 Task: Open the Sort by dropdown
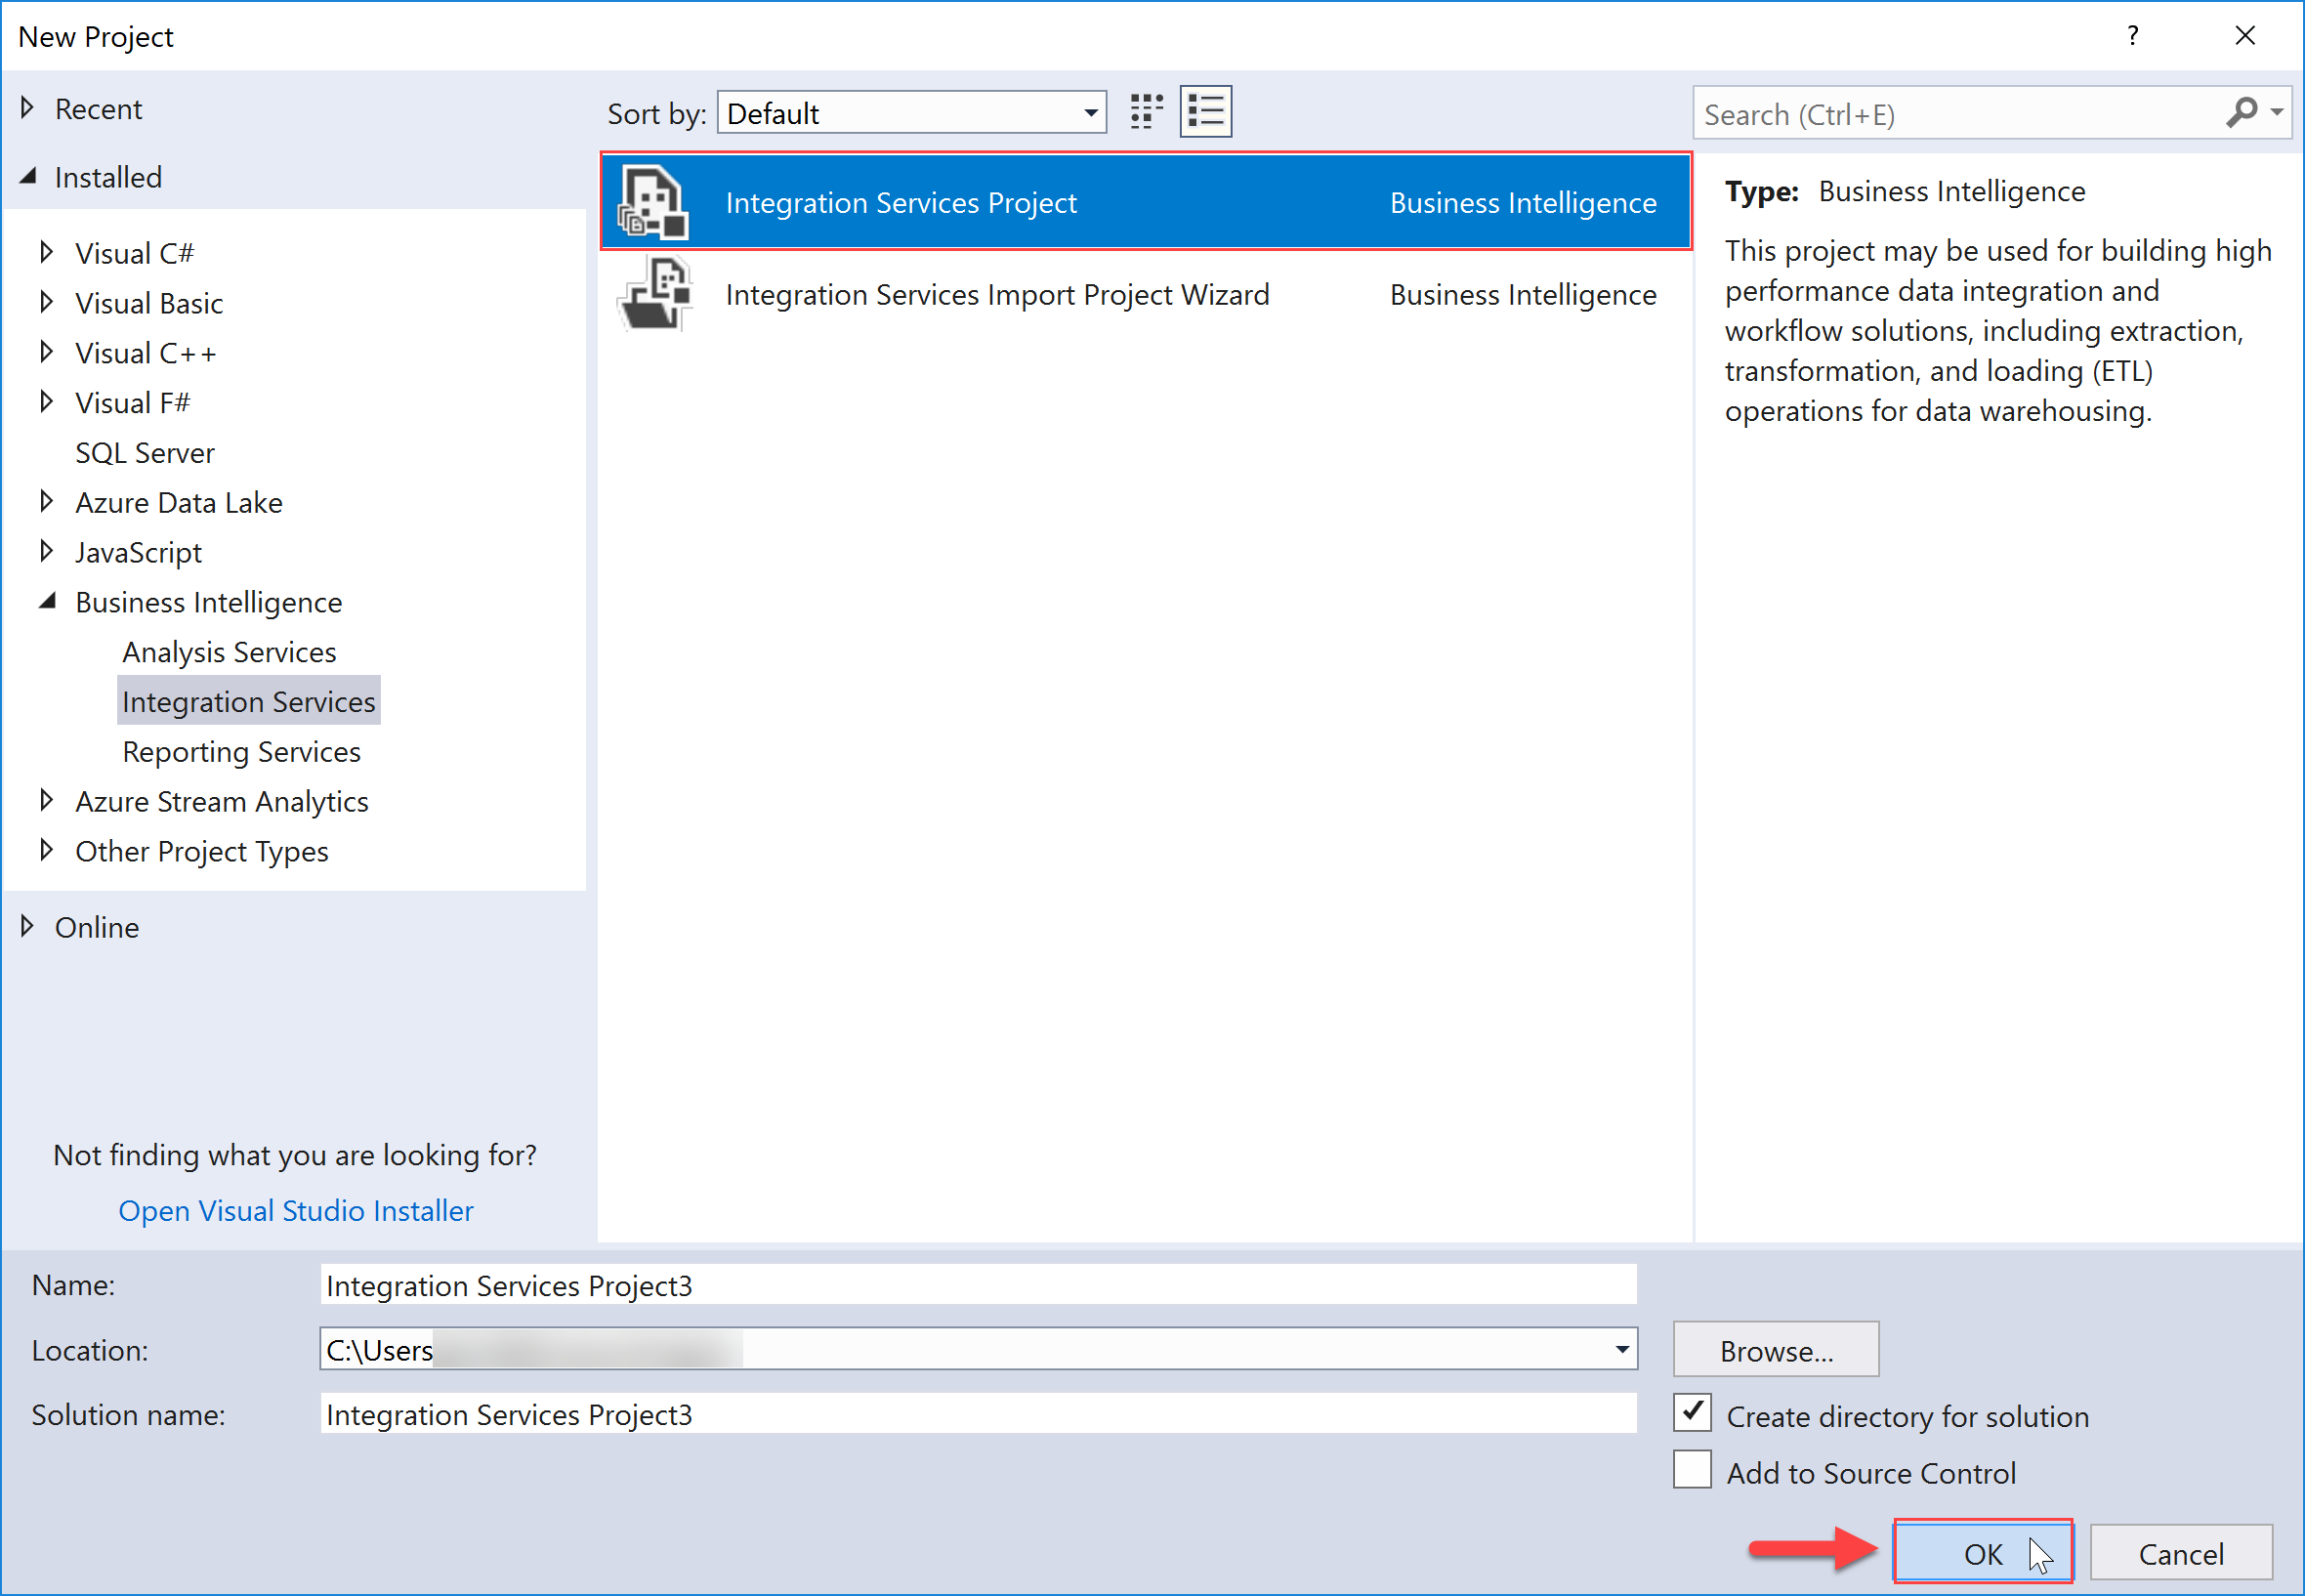(1089, 112)
